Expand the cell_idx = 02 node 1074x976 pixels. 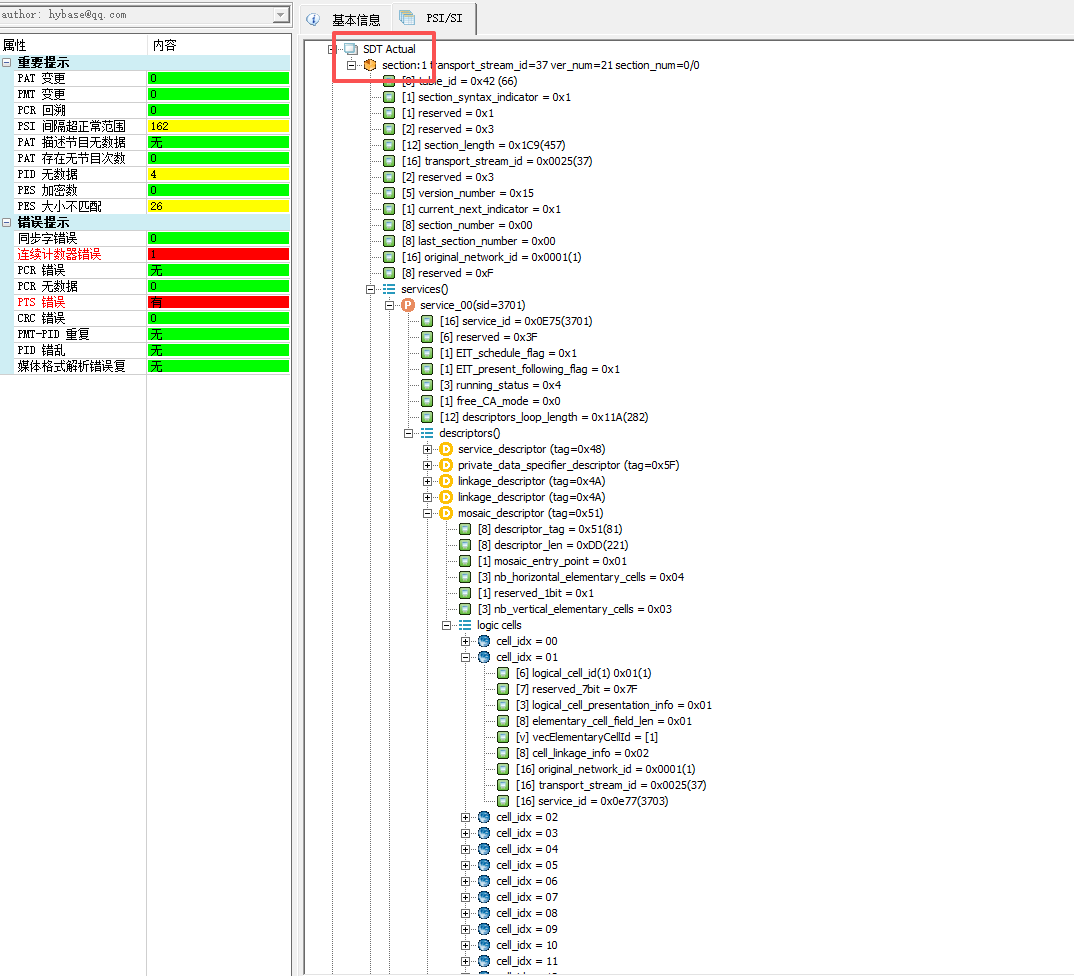pyautogui.click(x=466, y=817)
